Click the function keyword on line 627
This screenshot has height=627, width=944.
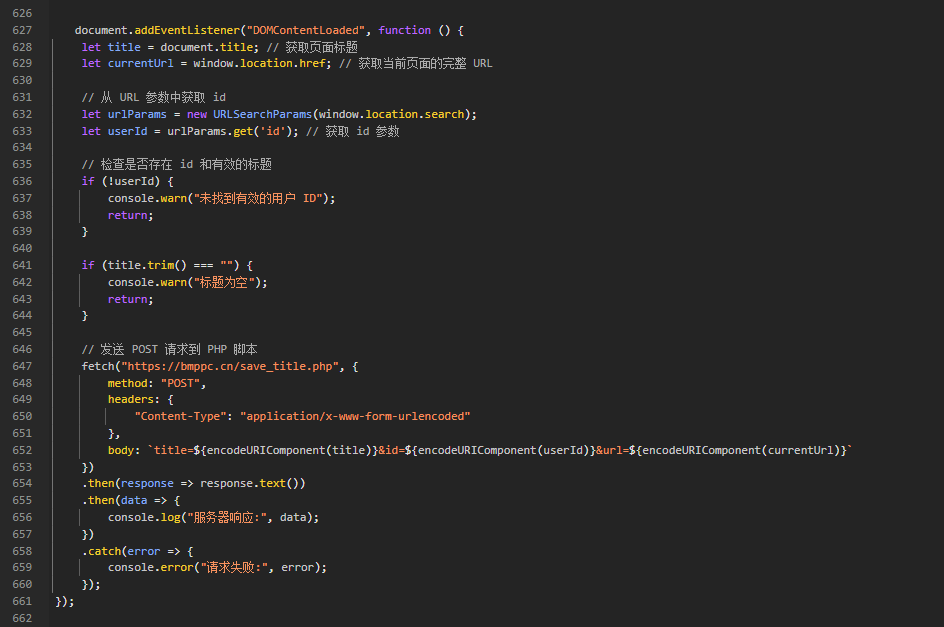click(405, 30)
